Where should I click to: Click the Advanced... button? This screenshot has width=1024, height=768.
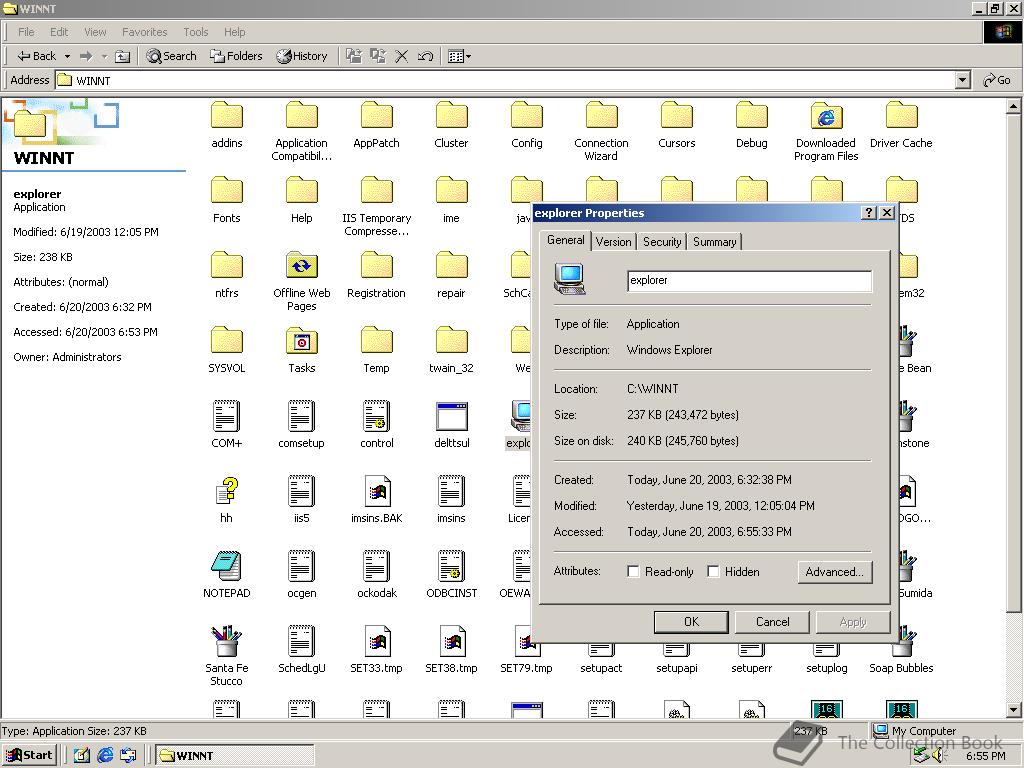835,572
